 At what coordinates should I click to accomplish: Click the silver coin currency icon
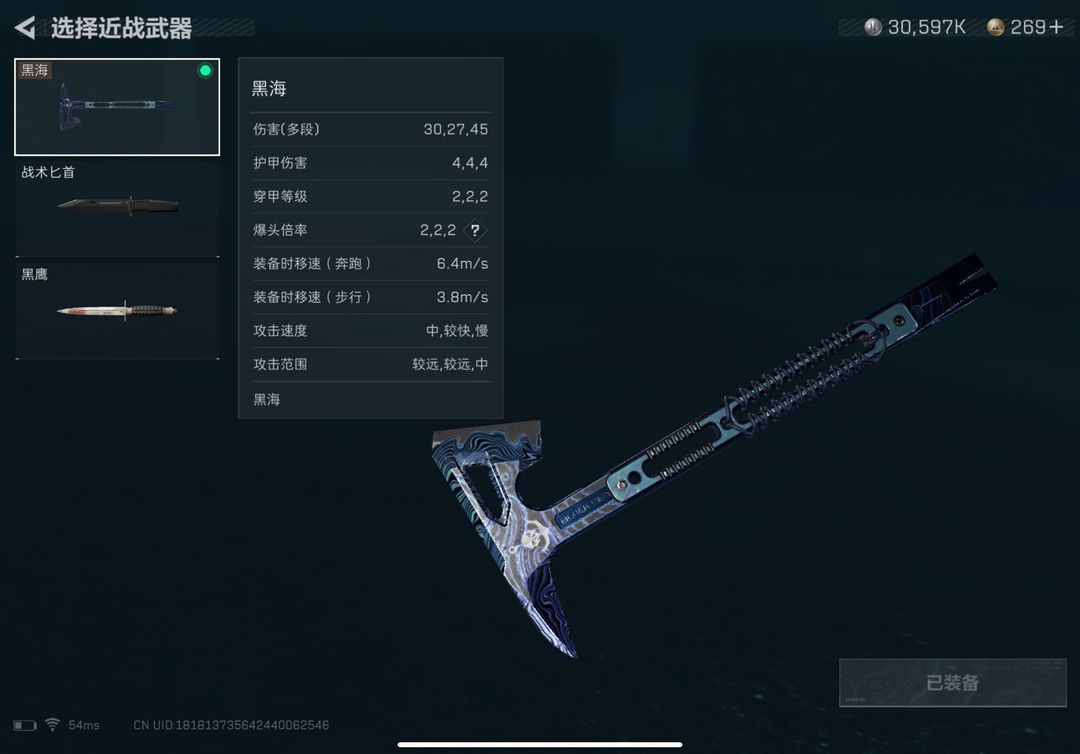coord(873,27)
